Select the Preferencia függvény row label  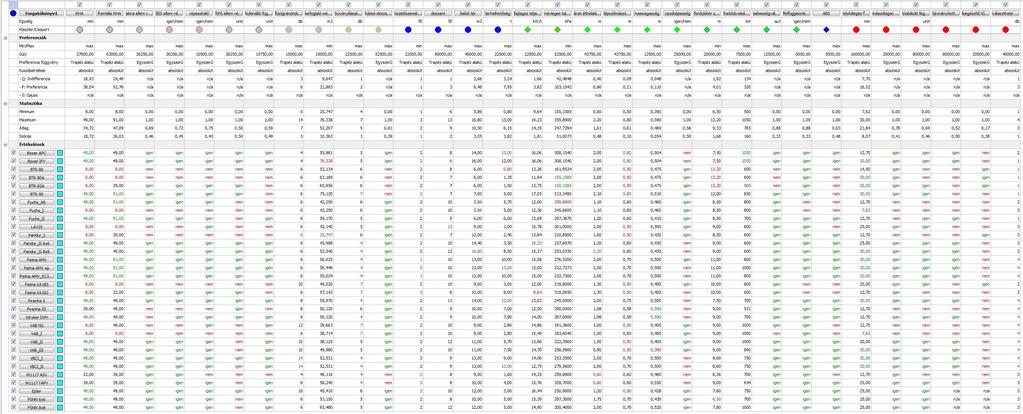coord(37,62)
